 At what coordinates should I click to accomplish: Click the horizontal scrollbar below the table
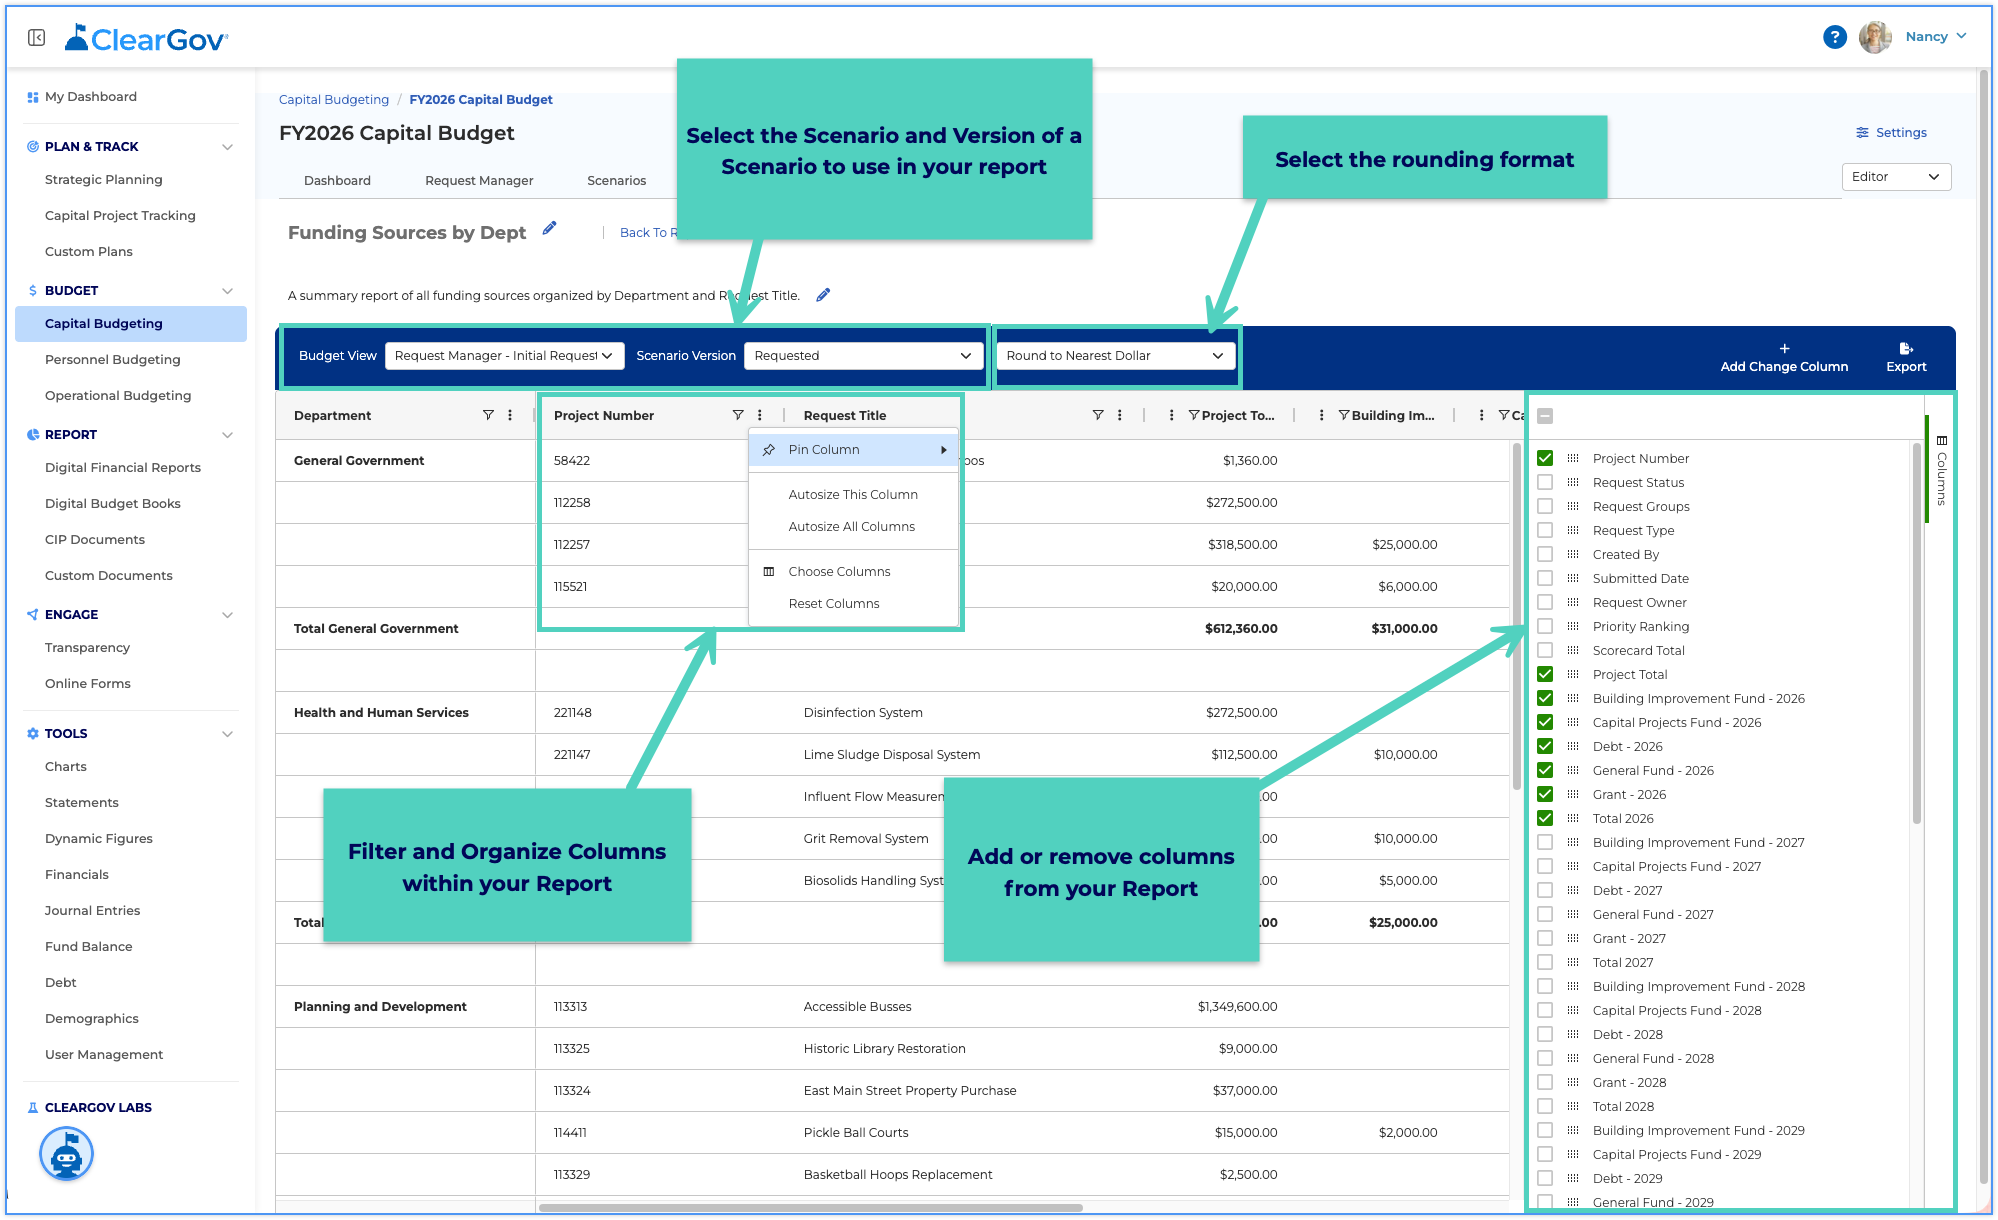coord(810,1208)
